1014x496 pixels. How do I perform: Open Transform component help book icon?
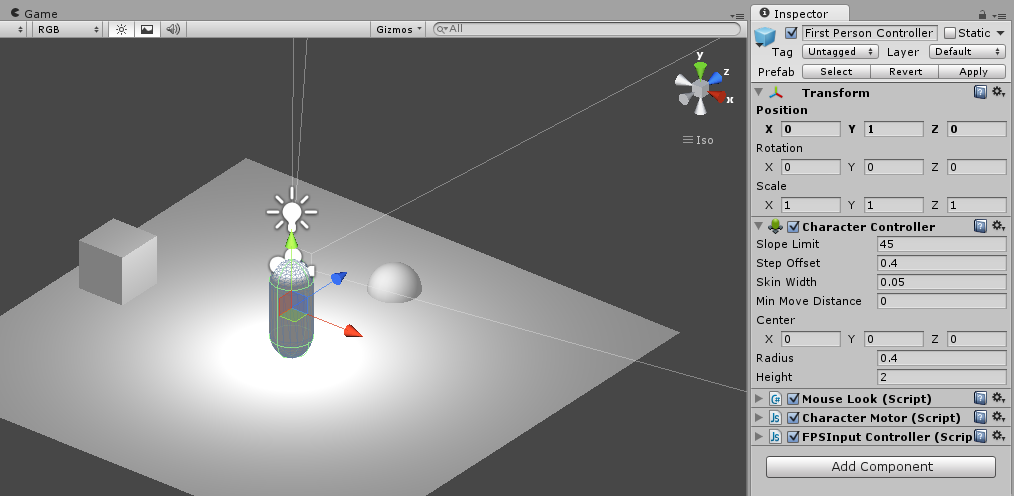click(x=981, y=92)
